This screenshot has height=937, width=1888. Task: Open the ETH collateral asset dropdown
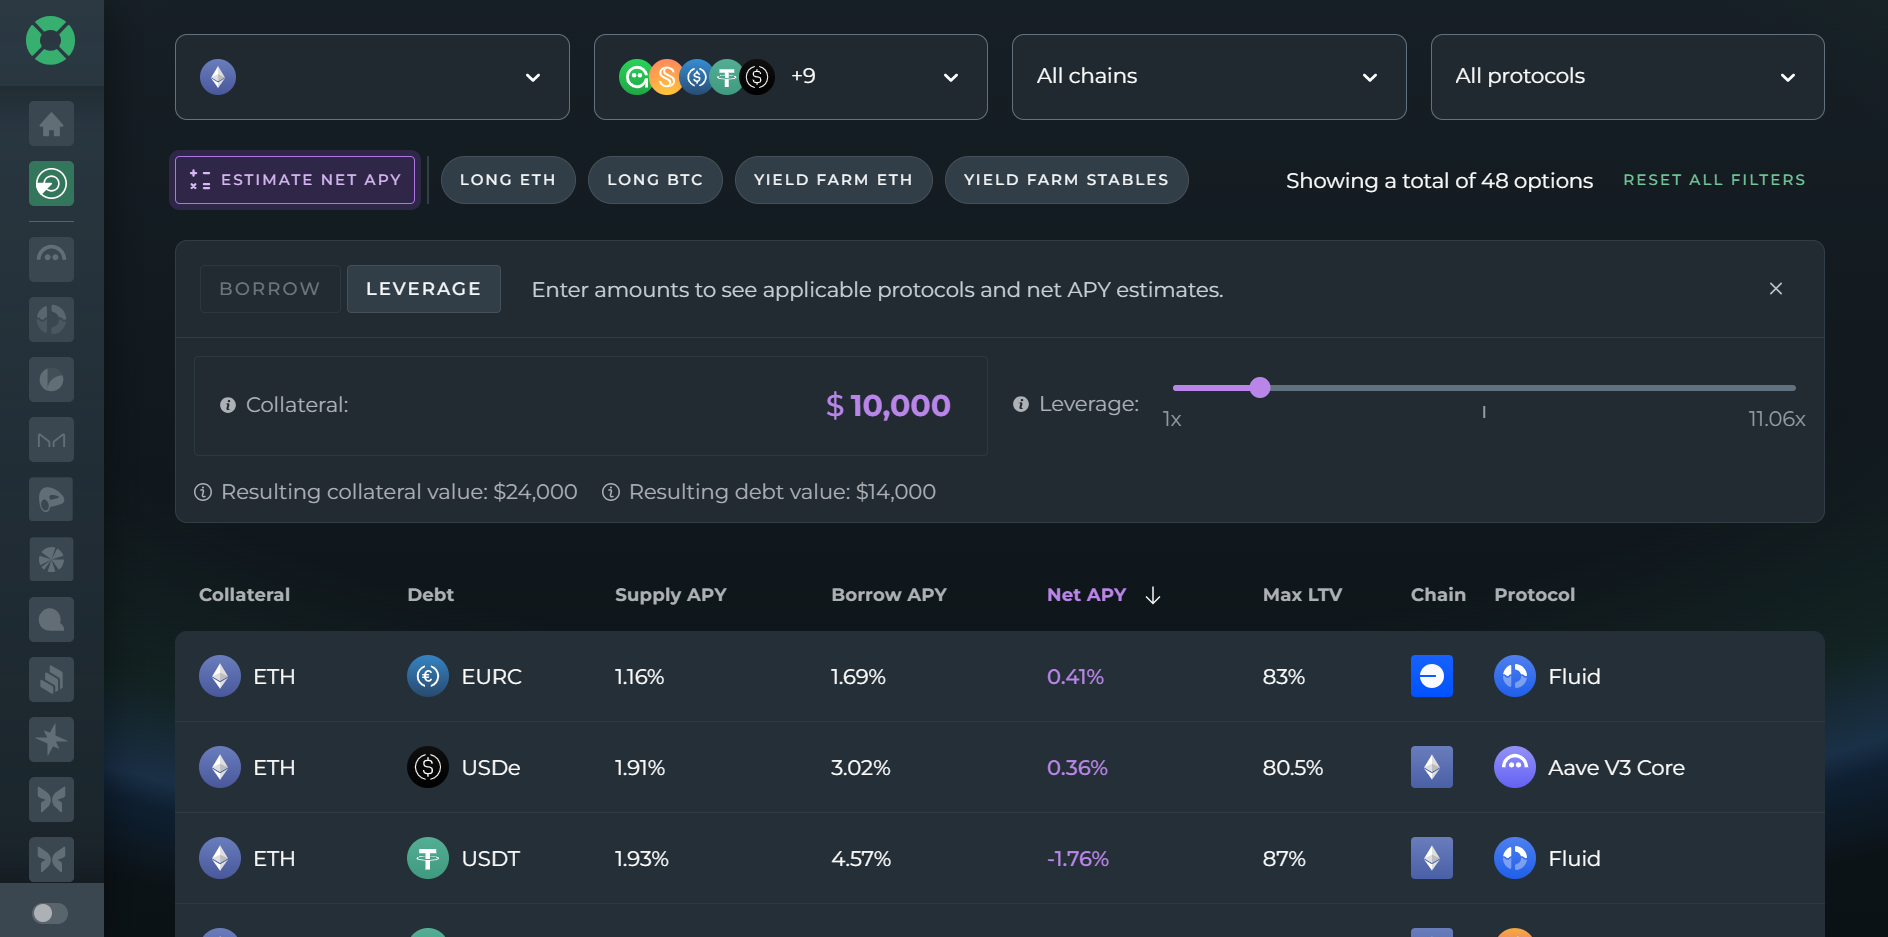(x=372, y=77)
